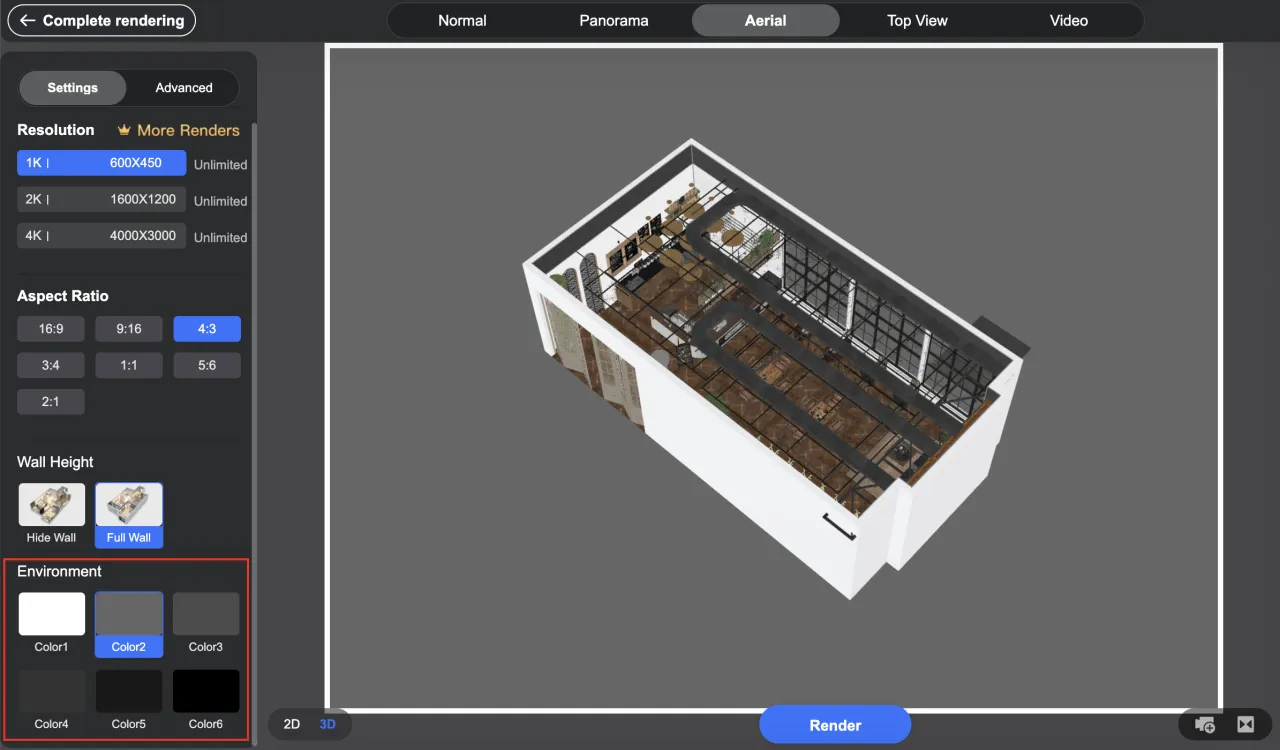Select the Hide Wall thumbnail

(52, 506)
